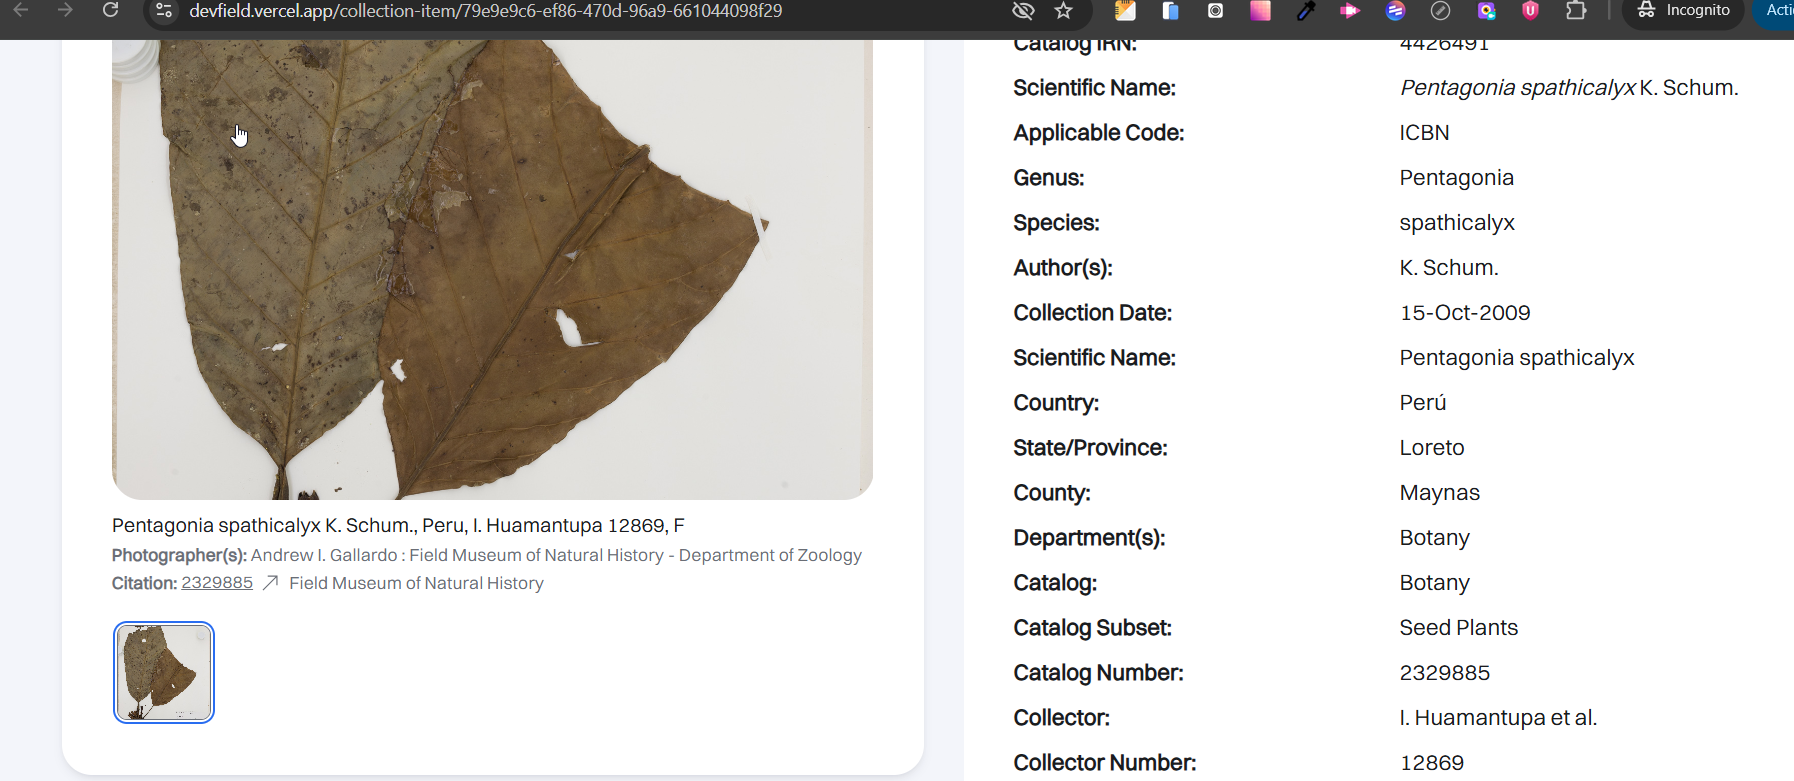Click the Applicable Code value ICBN
The width and height of the screenshot is (1794, 781).
pyautogui.click(x=1424, y=133)
